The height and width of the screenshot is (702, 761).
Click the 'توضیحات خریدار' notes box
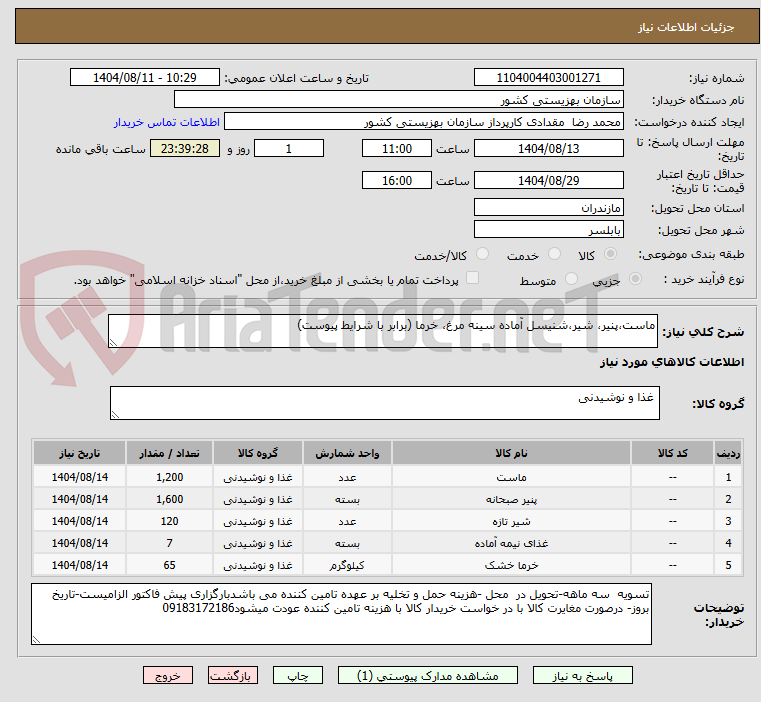340,613
